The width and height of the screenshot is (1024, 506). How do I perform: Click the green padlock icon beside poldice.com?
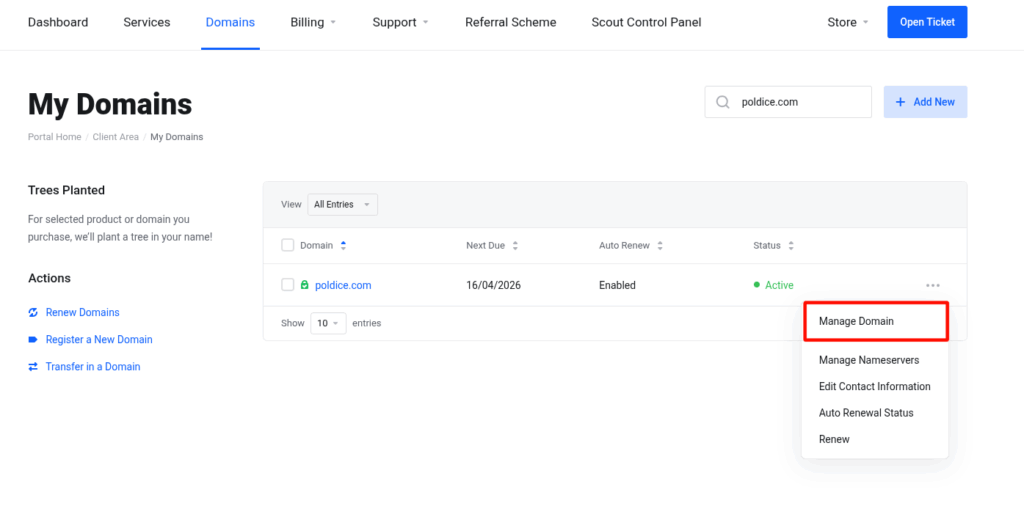click(x=305, y=285)
